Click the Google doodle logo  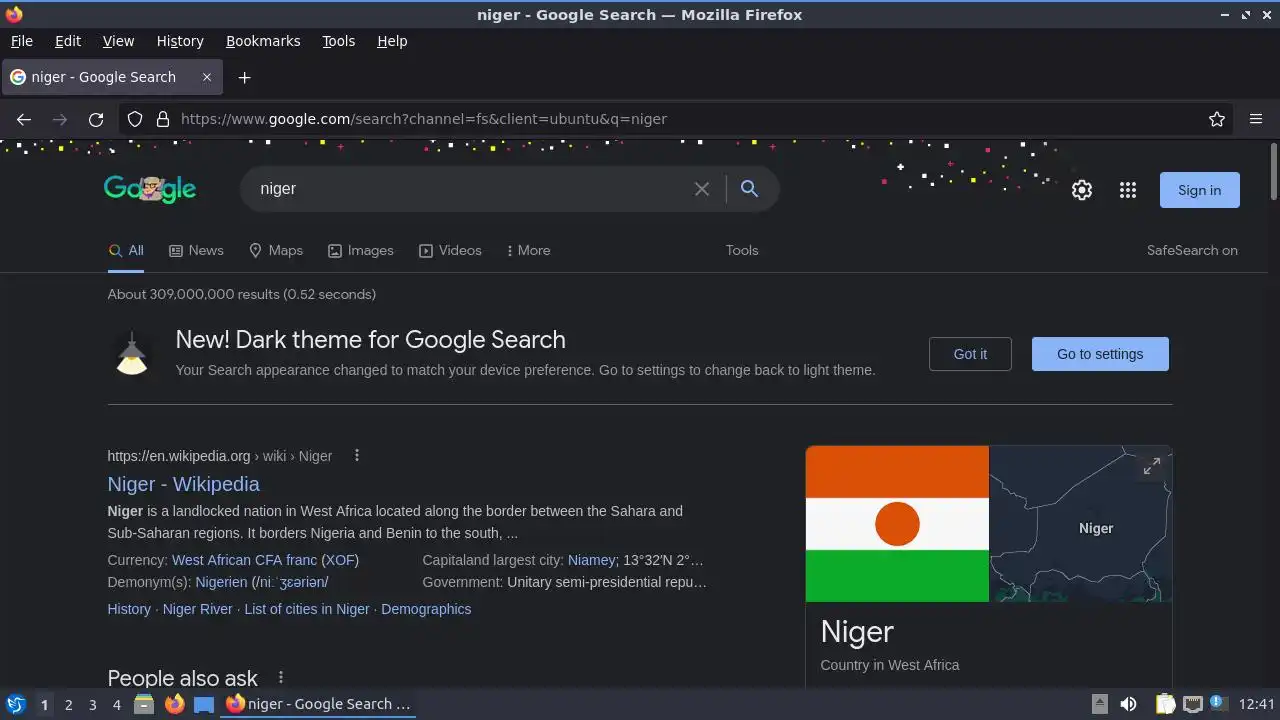(x=150, y=189)
